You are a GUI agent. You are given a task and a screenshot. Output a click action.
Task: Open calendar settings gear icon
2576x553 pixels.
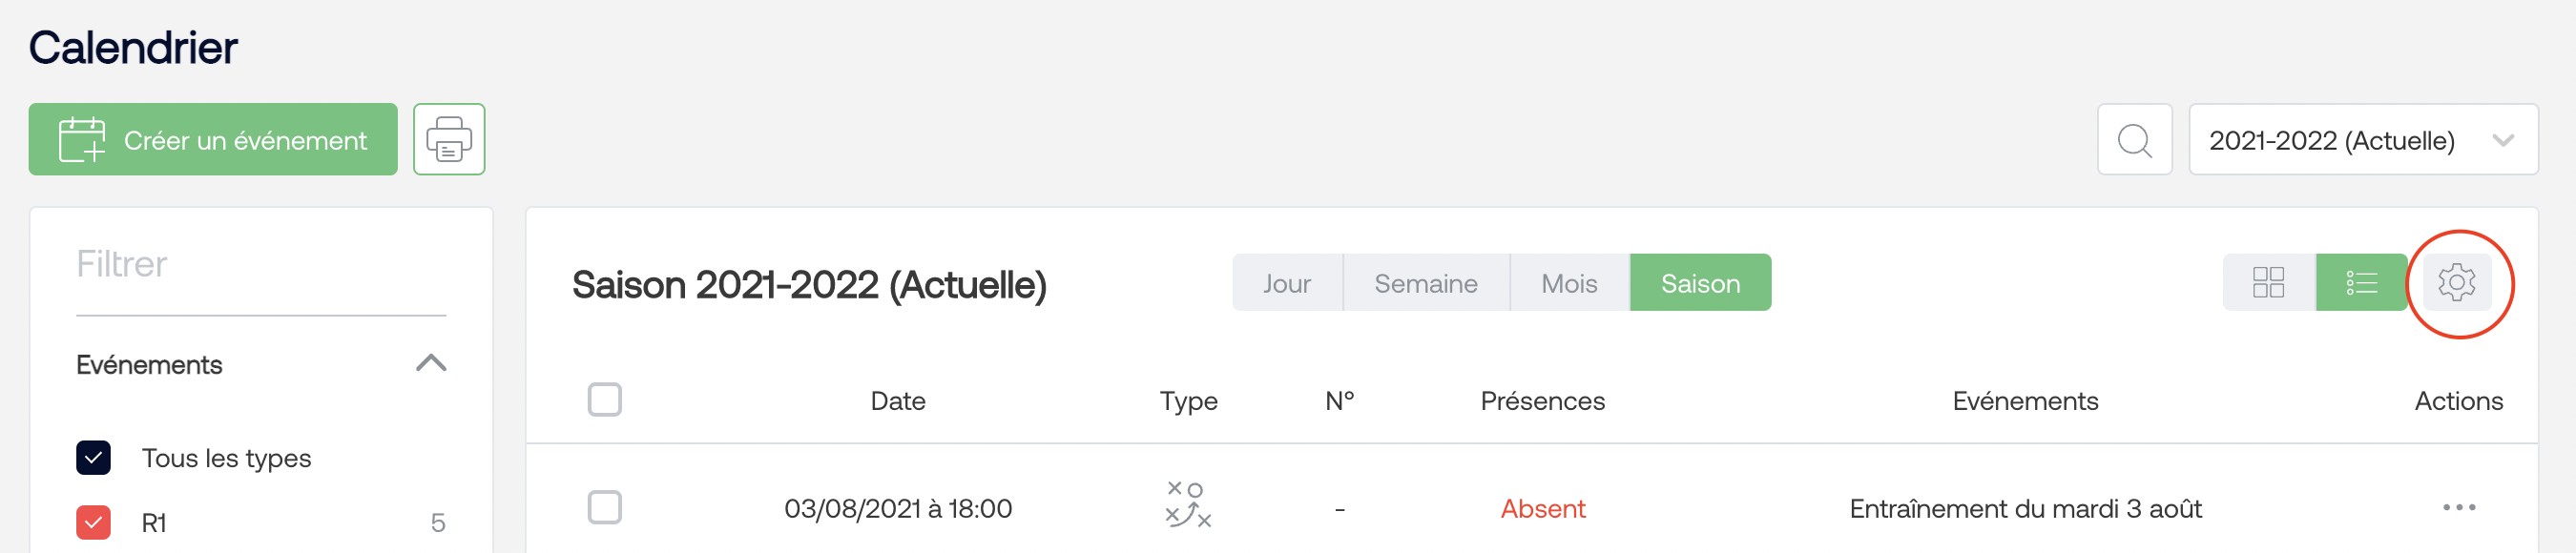[2456, 283]
